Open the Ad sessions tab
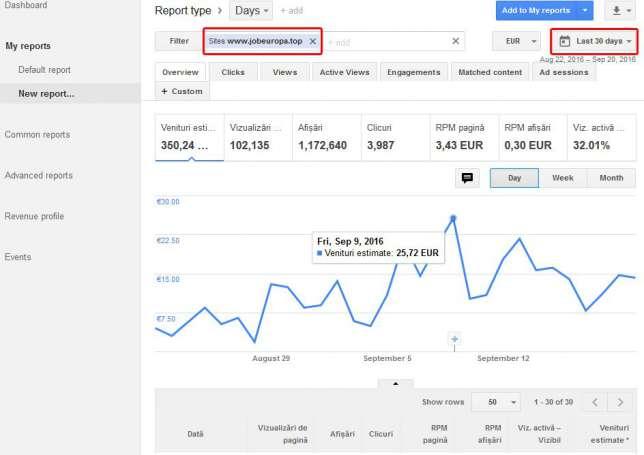Image resolution: width=644 pixels, height=455 pixels. [564, 72]
